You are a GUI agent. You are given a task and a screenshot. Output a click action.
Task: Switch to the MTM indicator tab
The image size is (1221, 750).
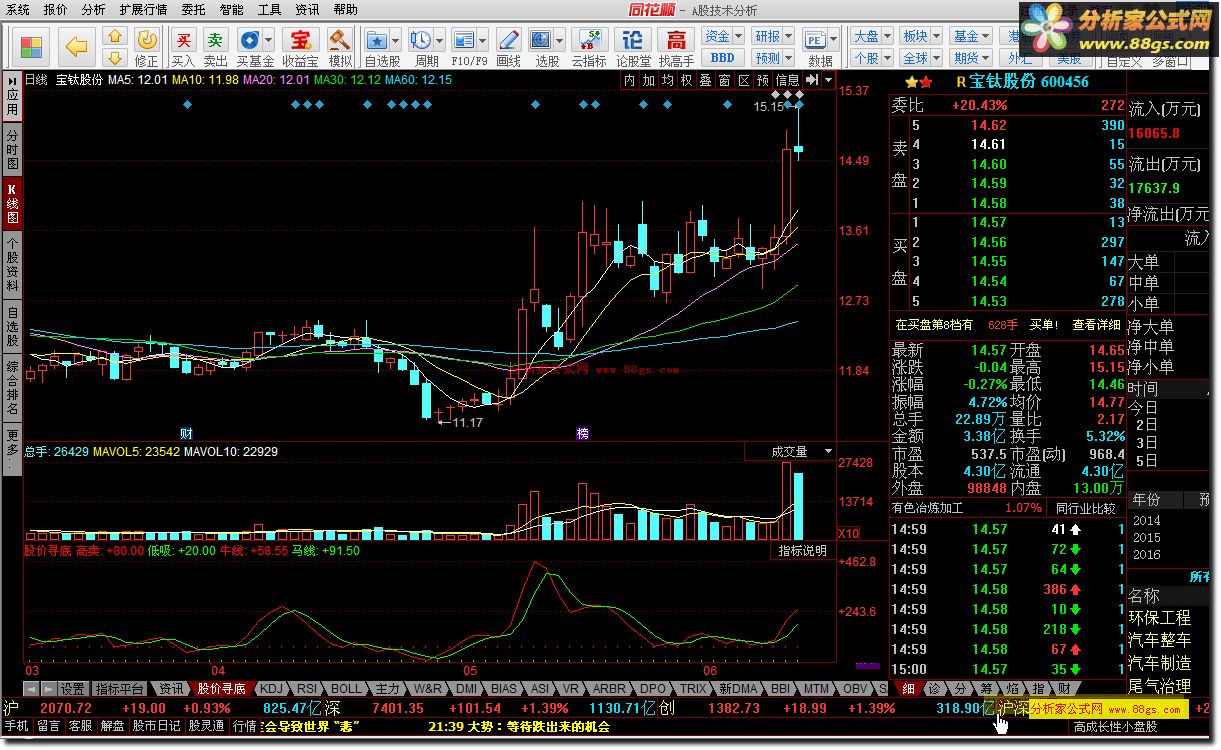817,689
